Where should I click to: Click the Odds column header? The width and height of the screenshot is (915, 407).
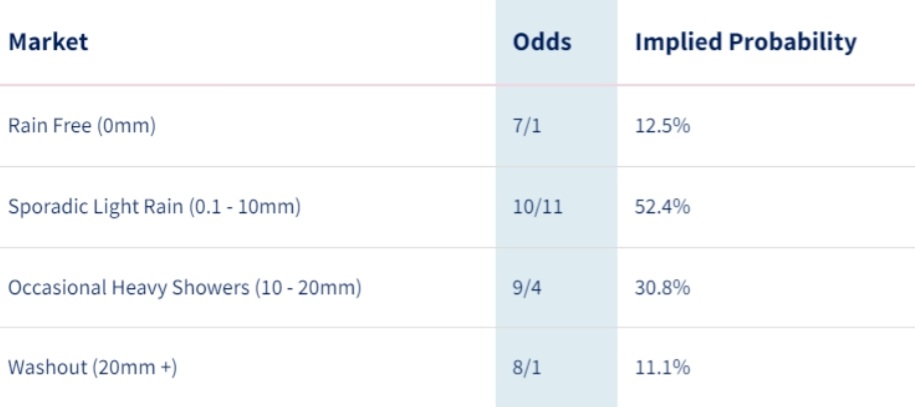[x=542, y=42]
